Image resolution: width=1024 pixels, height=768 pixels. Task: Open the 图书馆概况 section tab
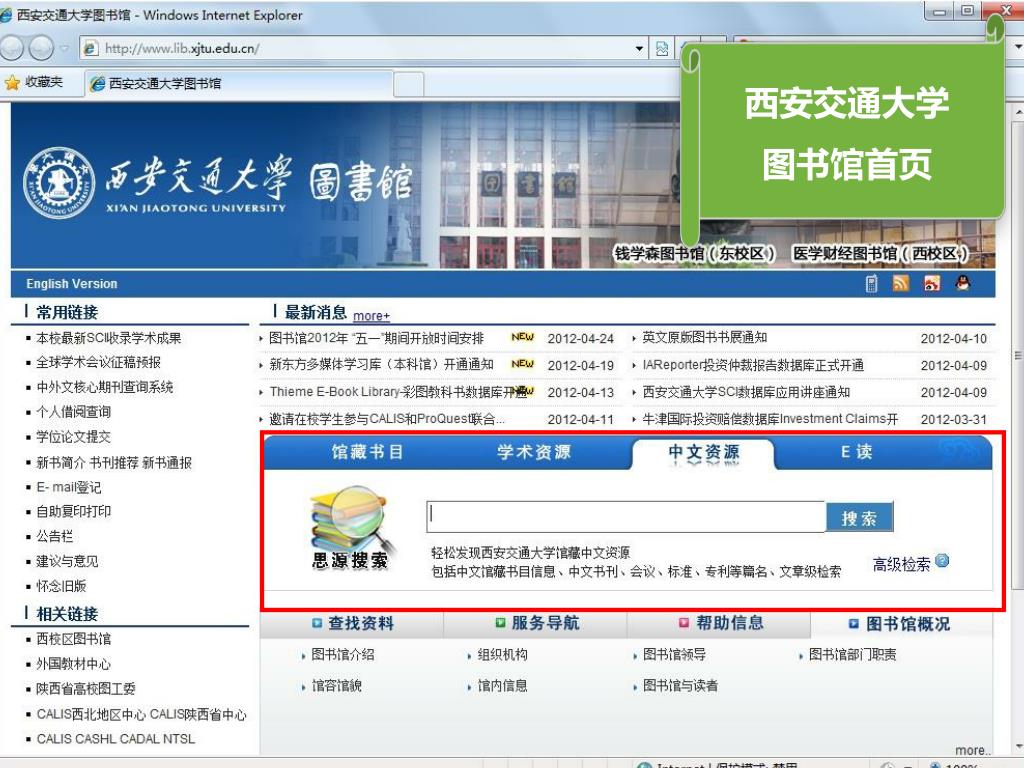tap(901, 624)
